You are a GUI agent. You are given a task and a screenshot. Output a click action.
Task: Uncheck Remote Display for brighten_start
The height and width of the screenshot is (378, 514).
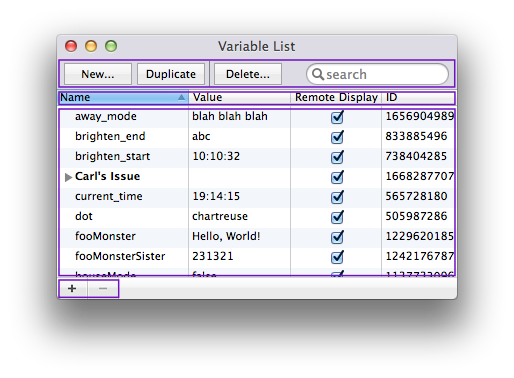[x=337, y=157]
